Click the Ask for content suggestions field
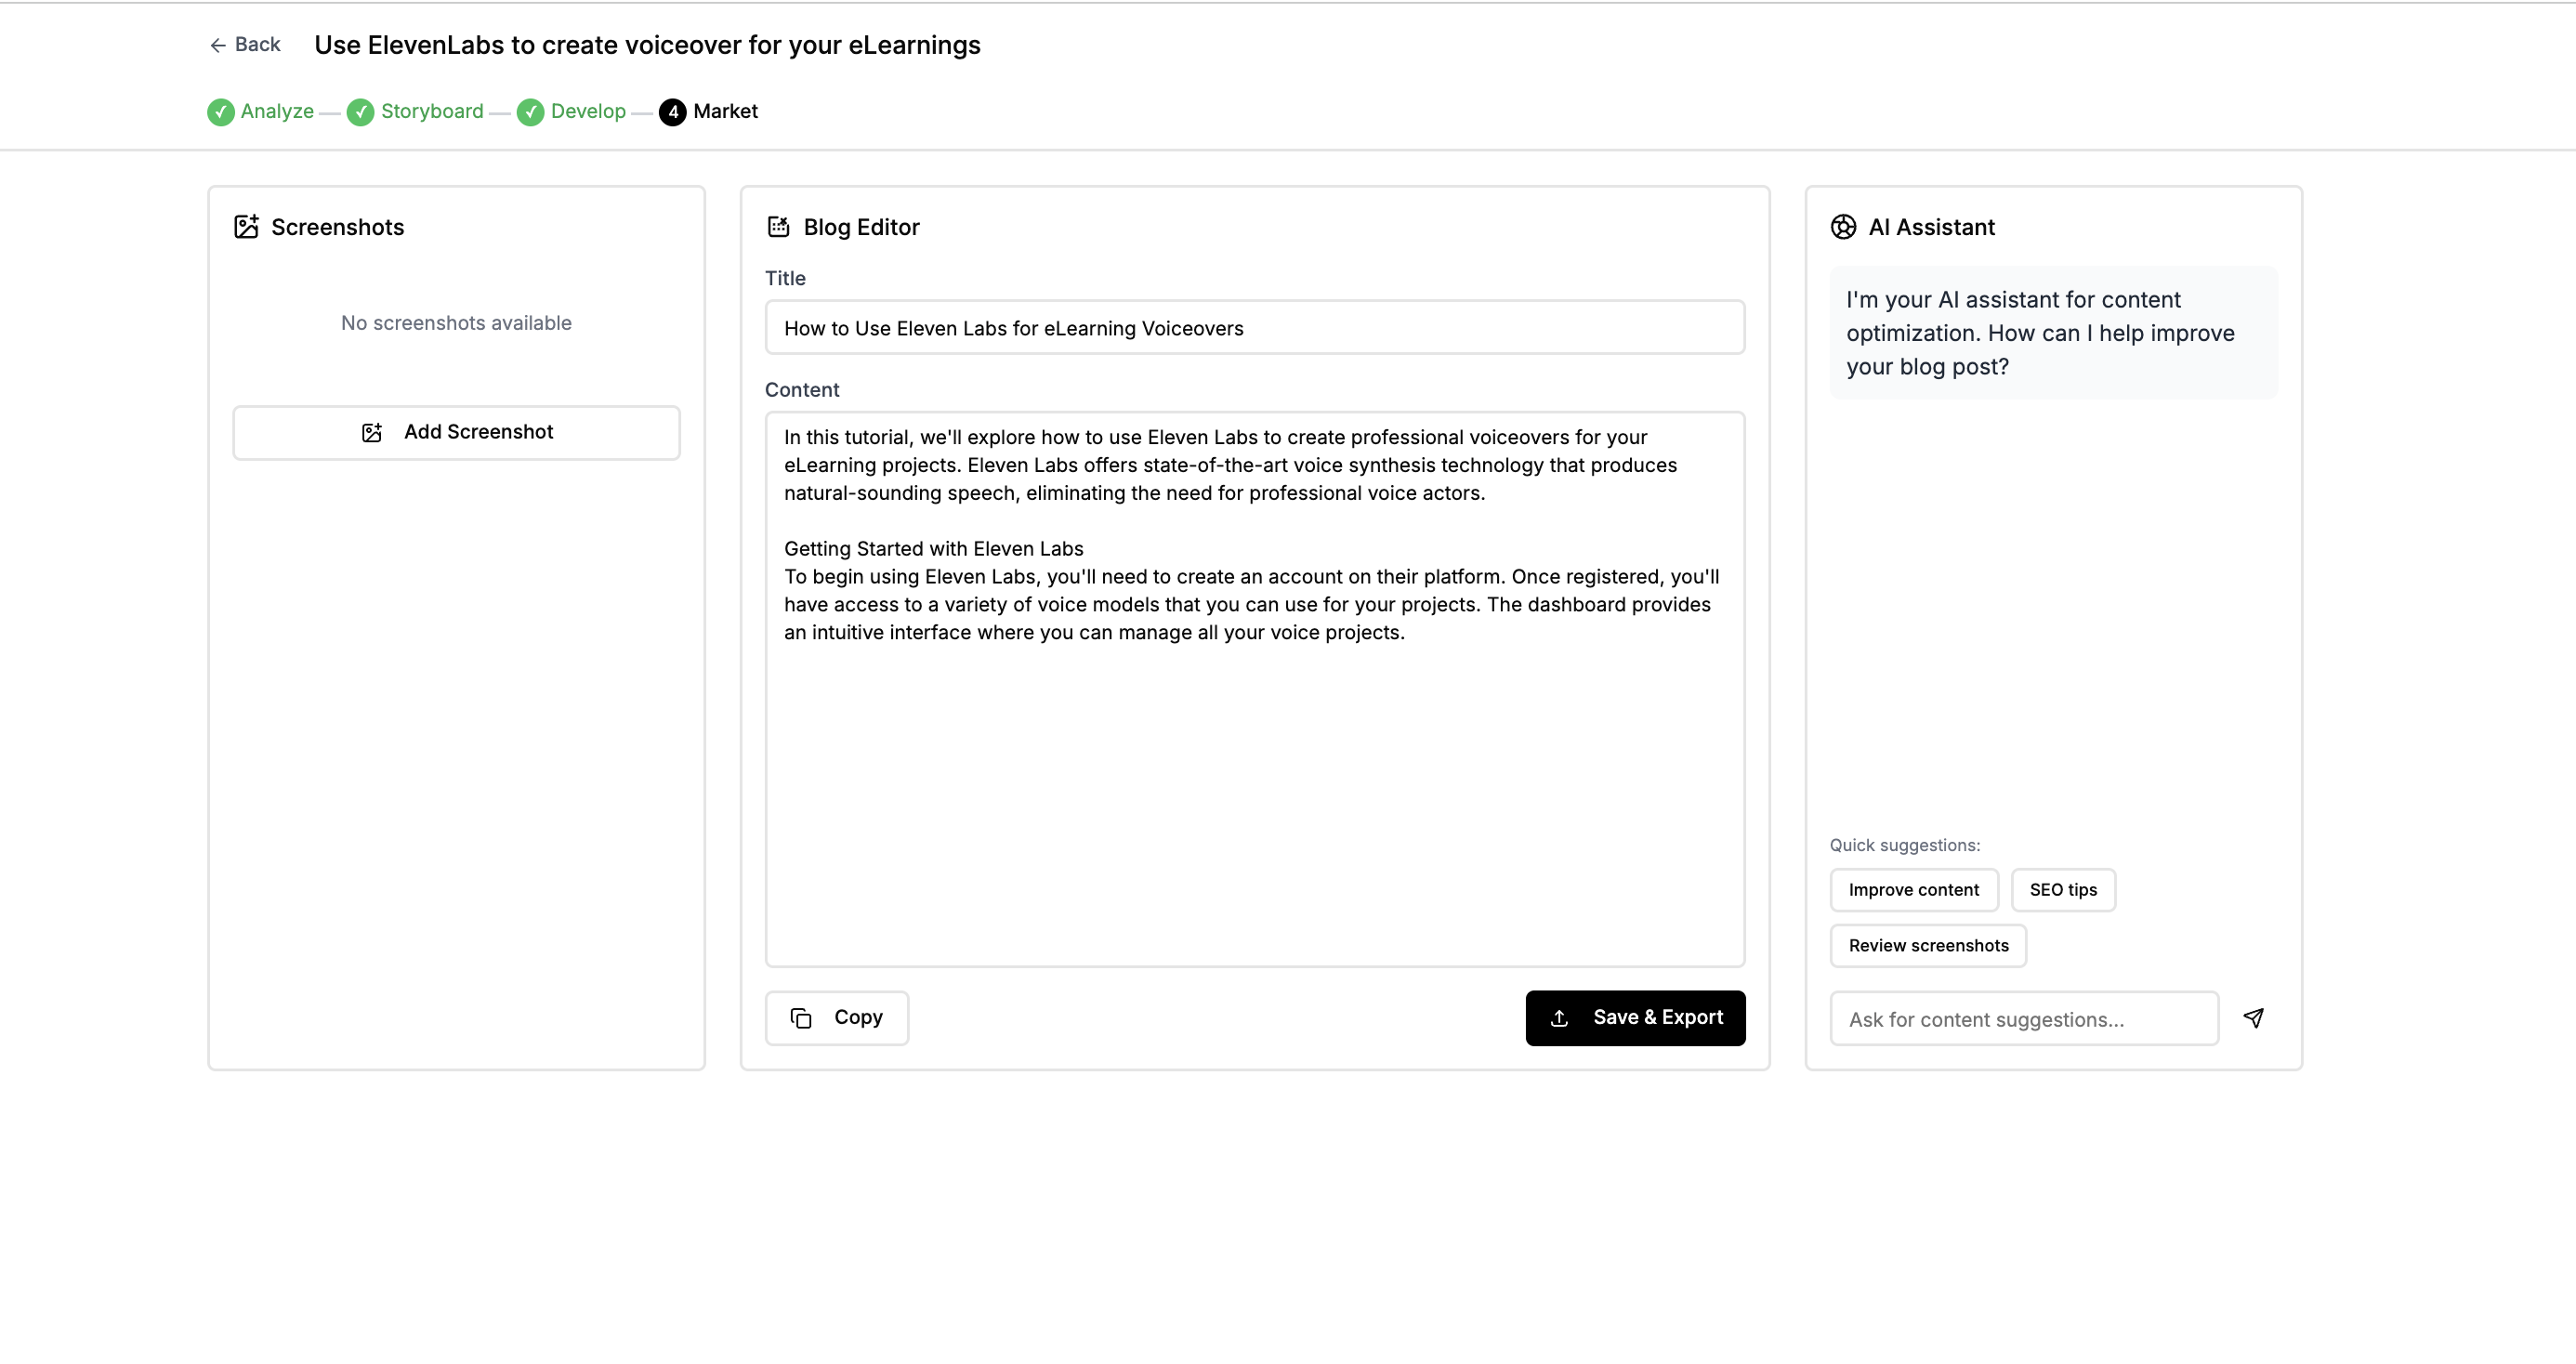Image resolution: width=2576 pixels, height=1364 pixels. pos(2023,1019)
